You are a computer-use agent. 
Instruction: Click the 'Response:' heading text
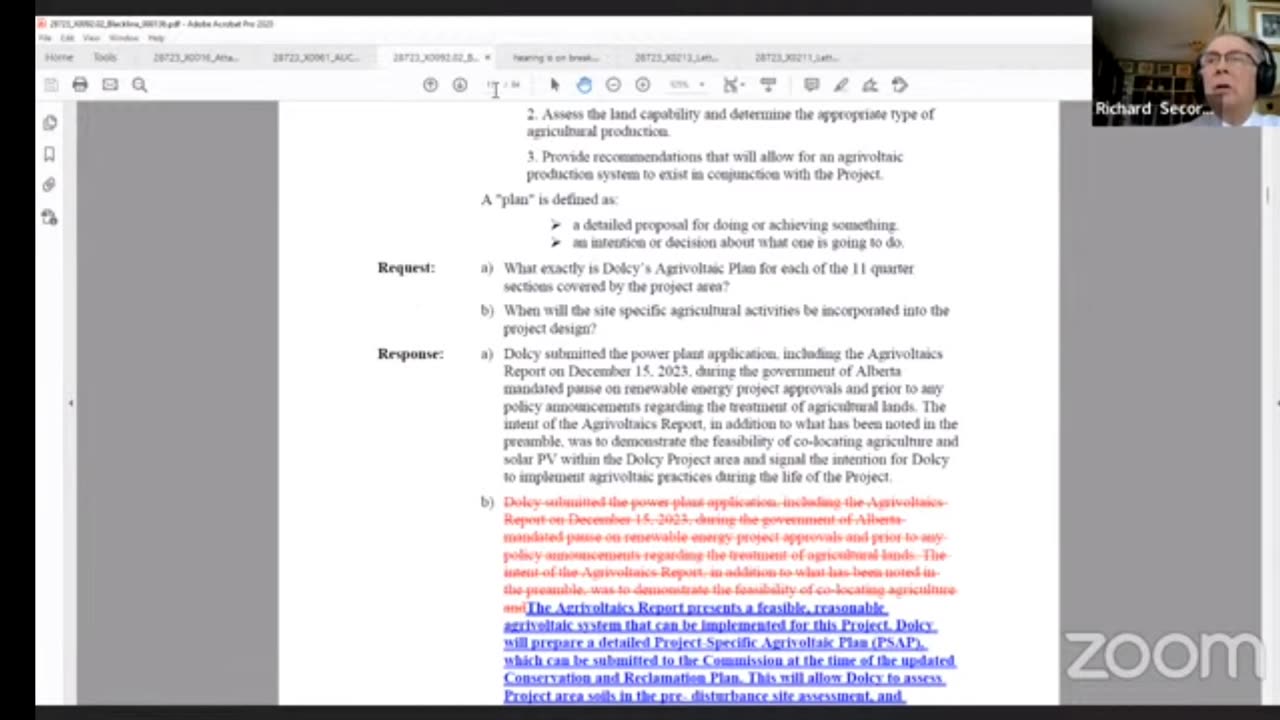point(410,354)
